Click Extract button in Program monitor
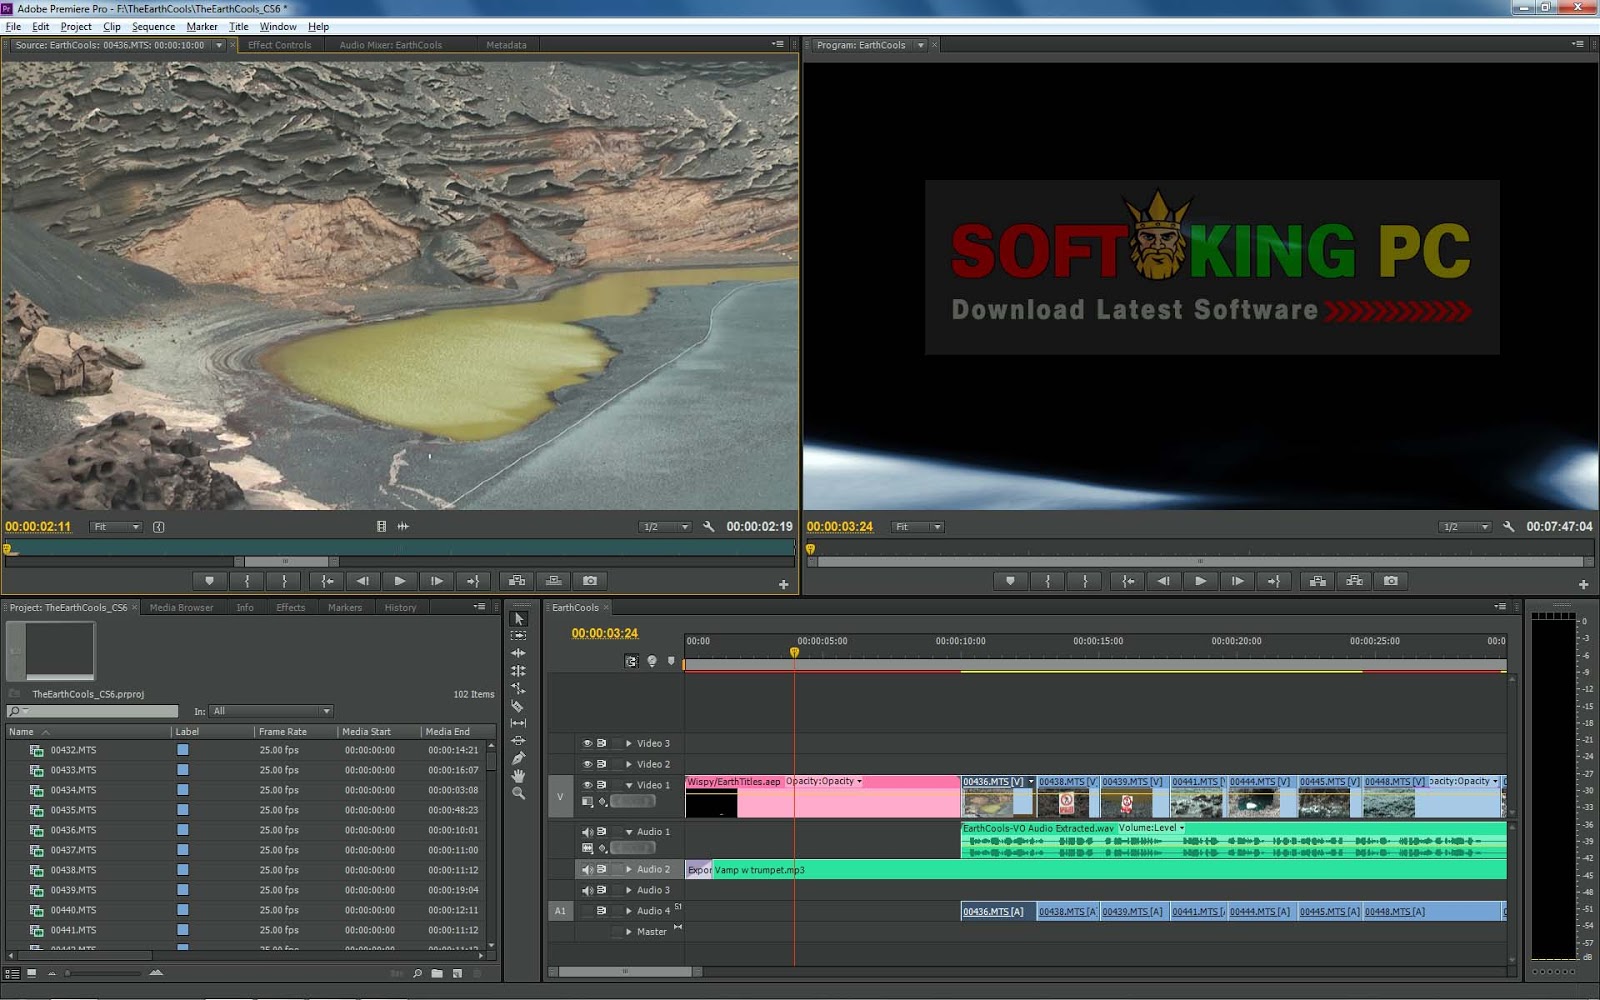Viewport: 1600px width, 1000px height. (1354, 581)
